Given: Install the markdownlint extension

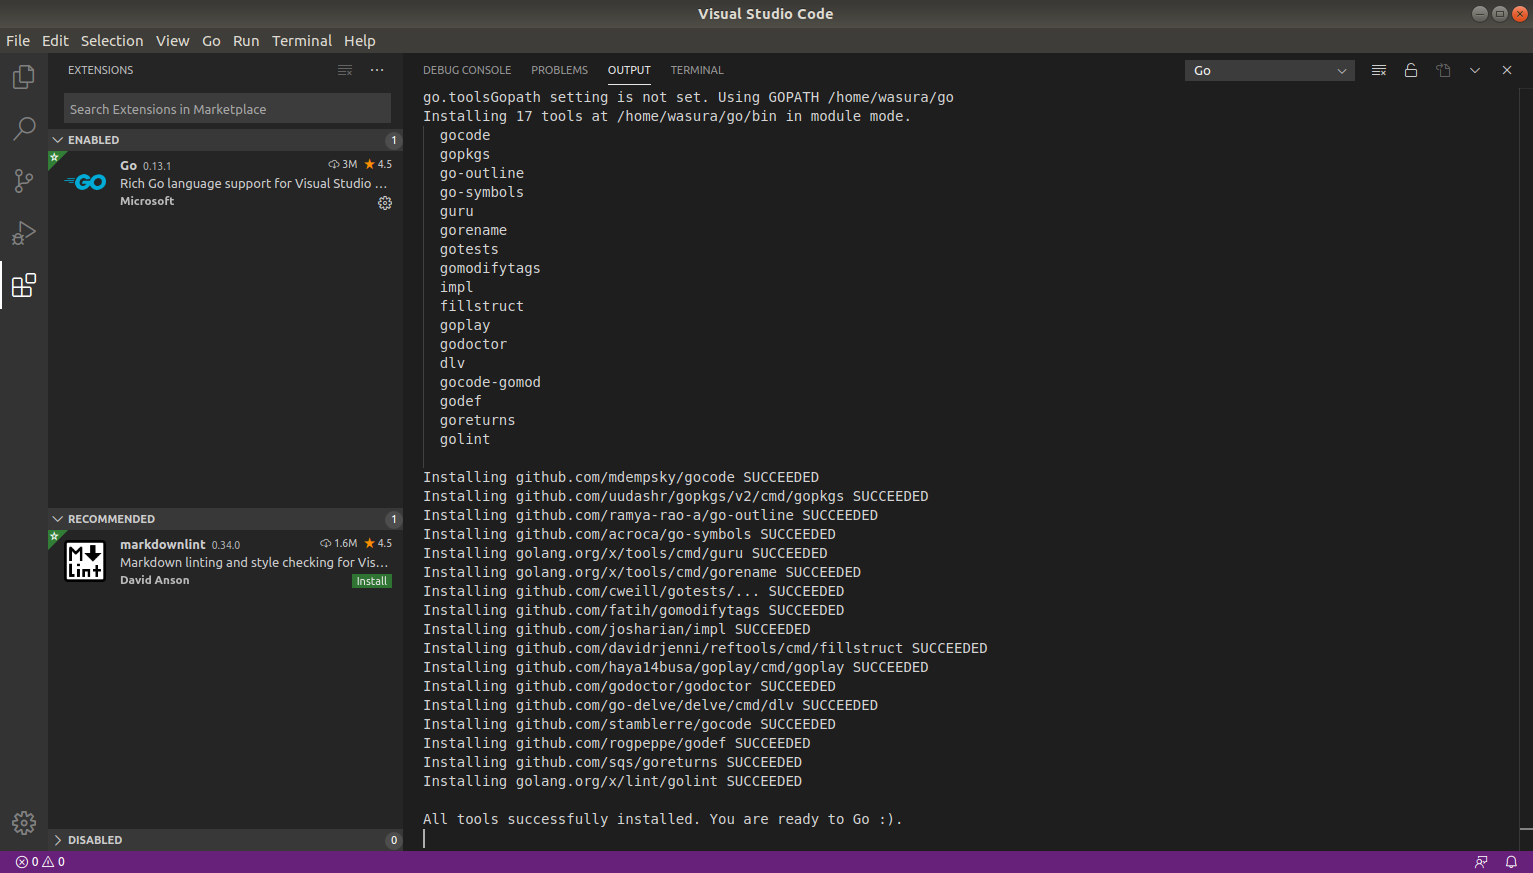Looking at the screenshot, I should tap(372, 581).
